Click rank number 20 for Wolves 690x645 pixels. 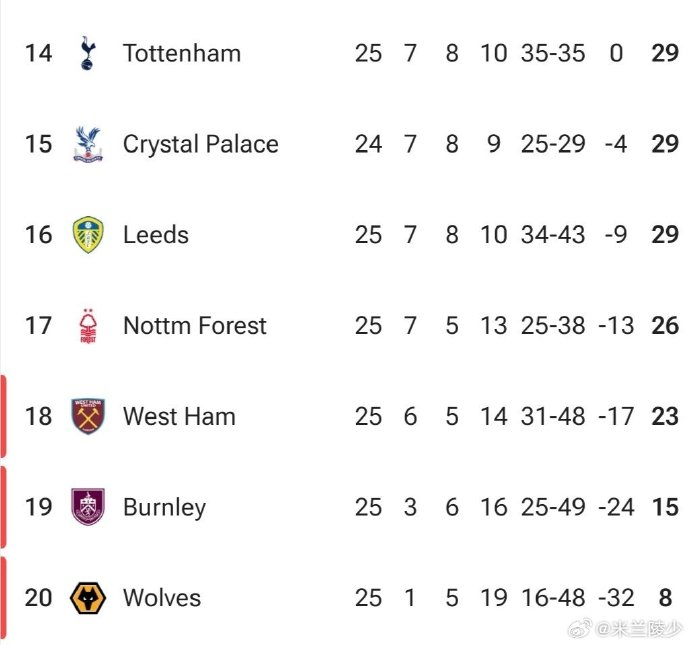[x=38, y=598]
